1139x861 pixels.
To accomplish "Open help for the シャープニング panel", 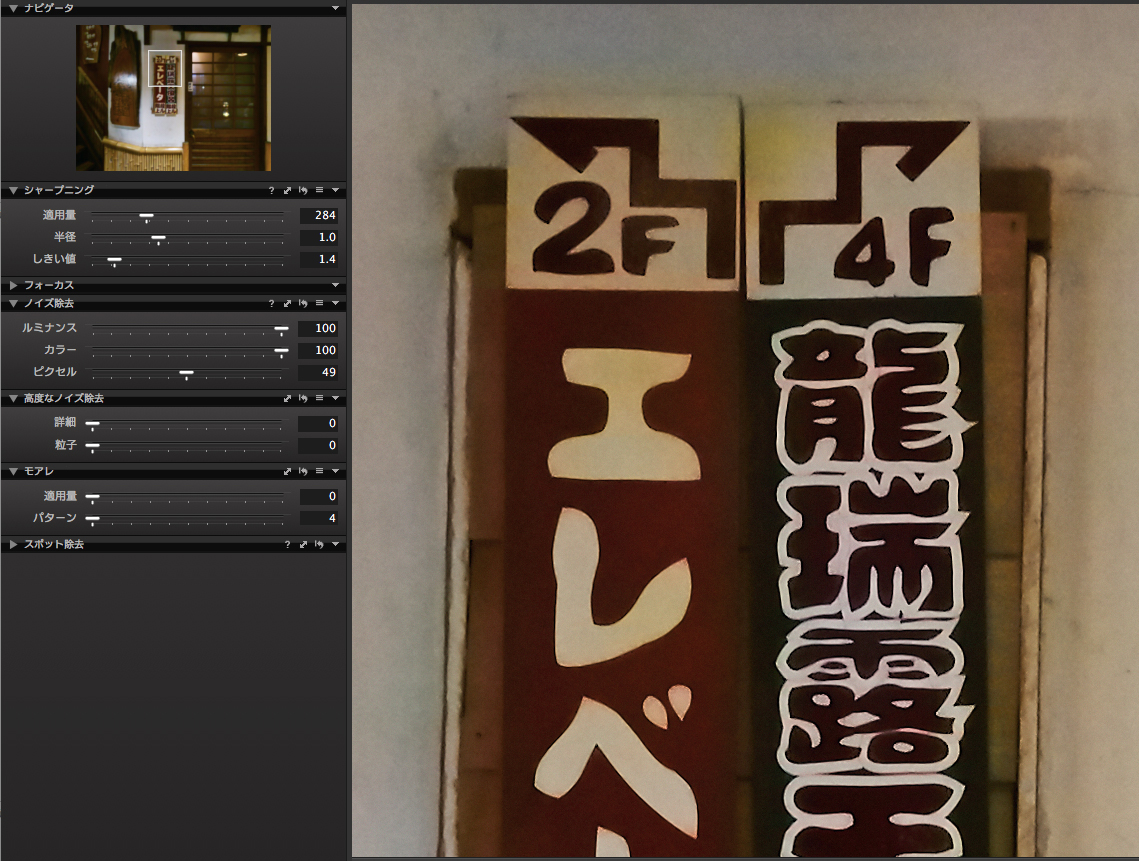I will click(x=271, y=190).
